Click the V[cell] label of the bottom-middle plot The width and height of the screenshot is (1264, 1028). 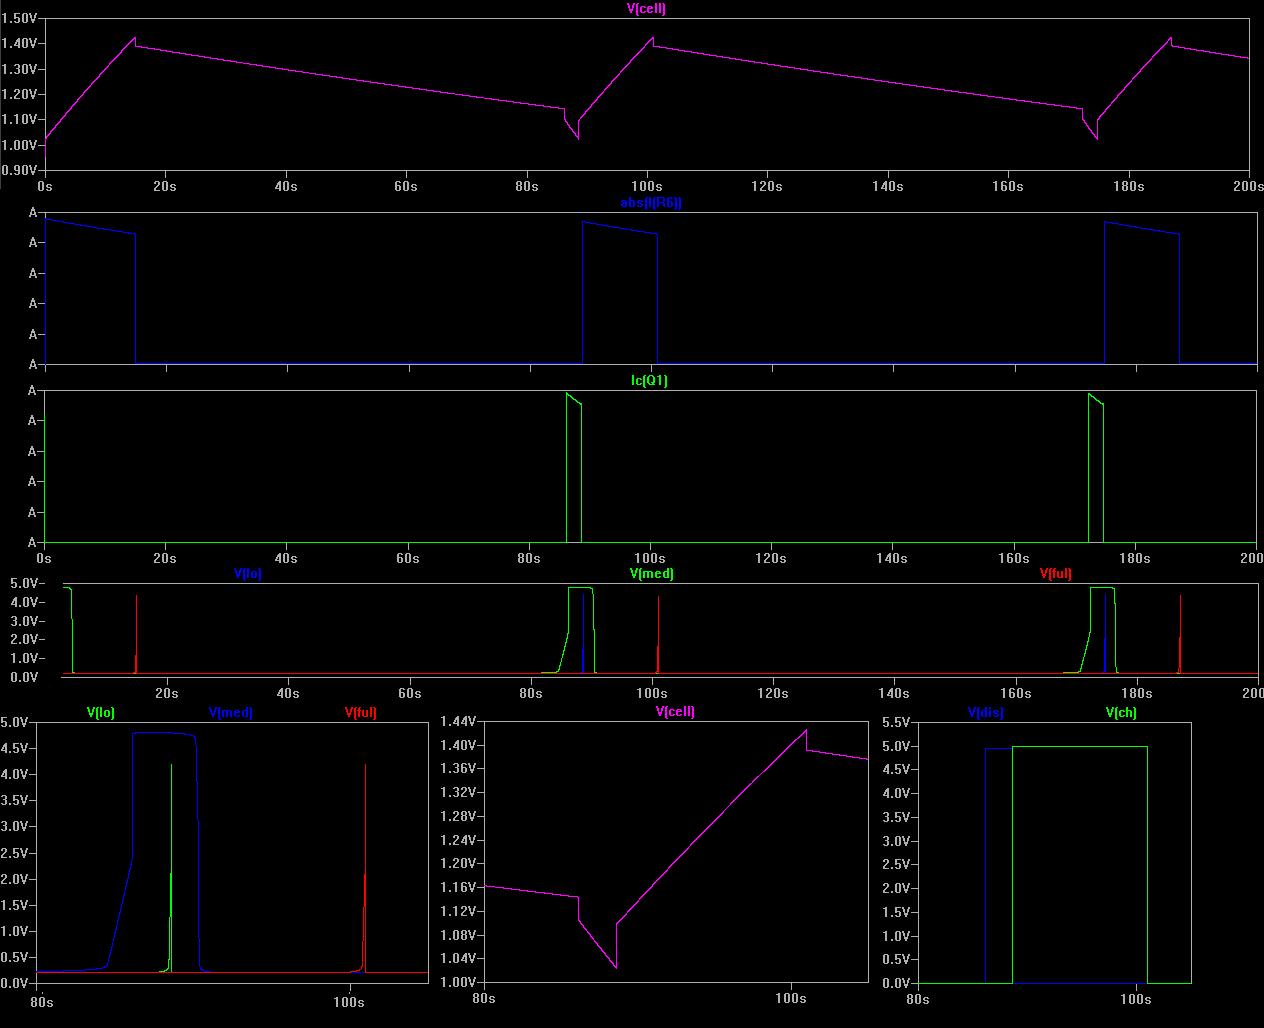[675, 712]
